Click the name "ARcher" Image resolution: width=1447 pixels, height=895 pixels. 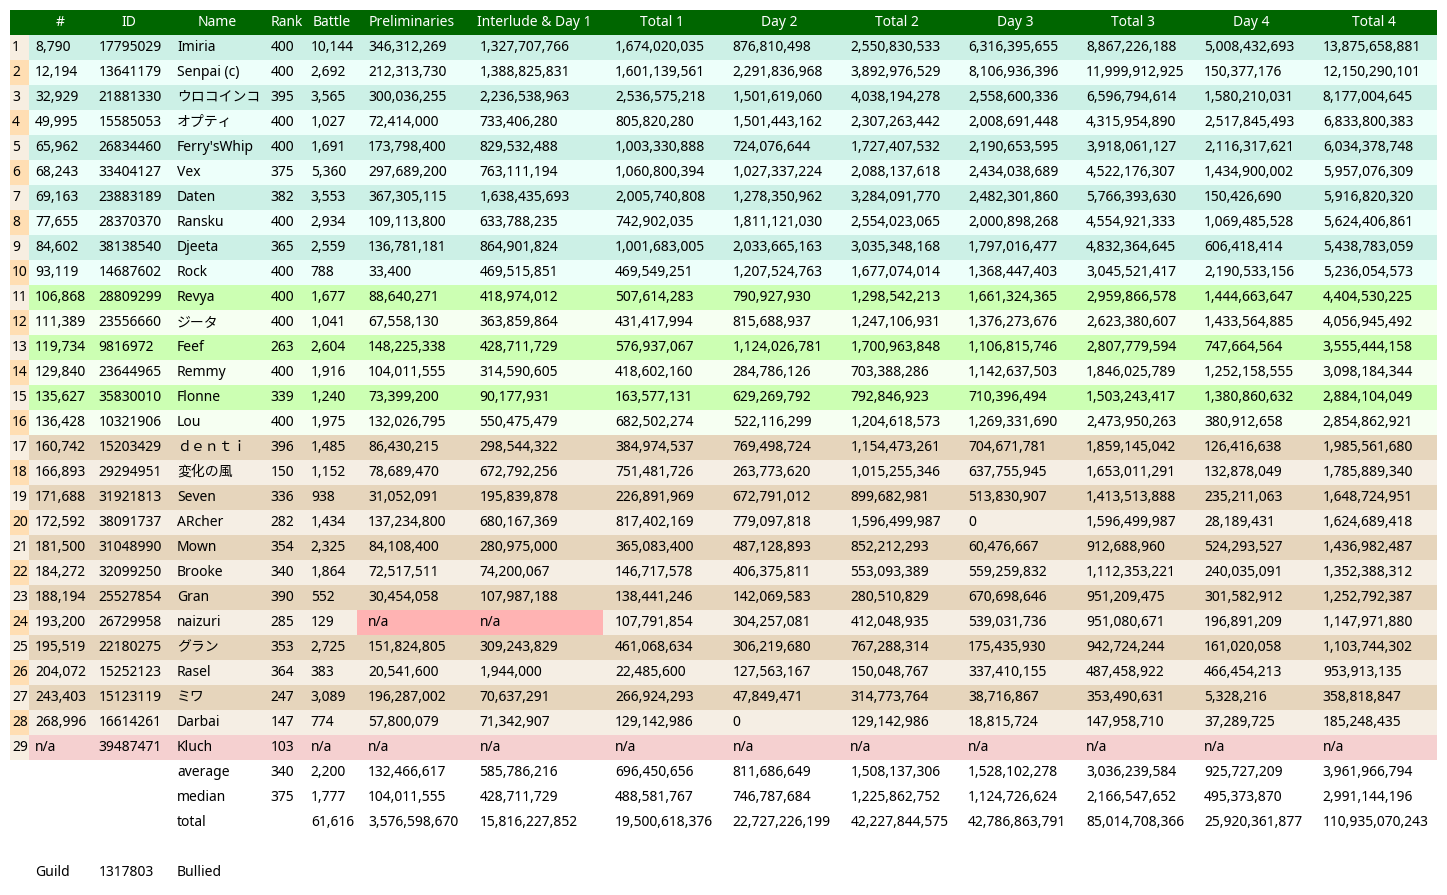(200, 521)
